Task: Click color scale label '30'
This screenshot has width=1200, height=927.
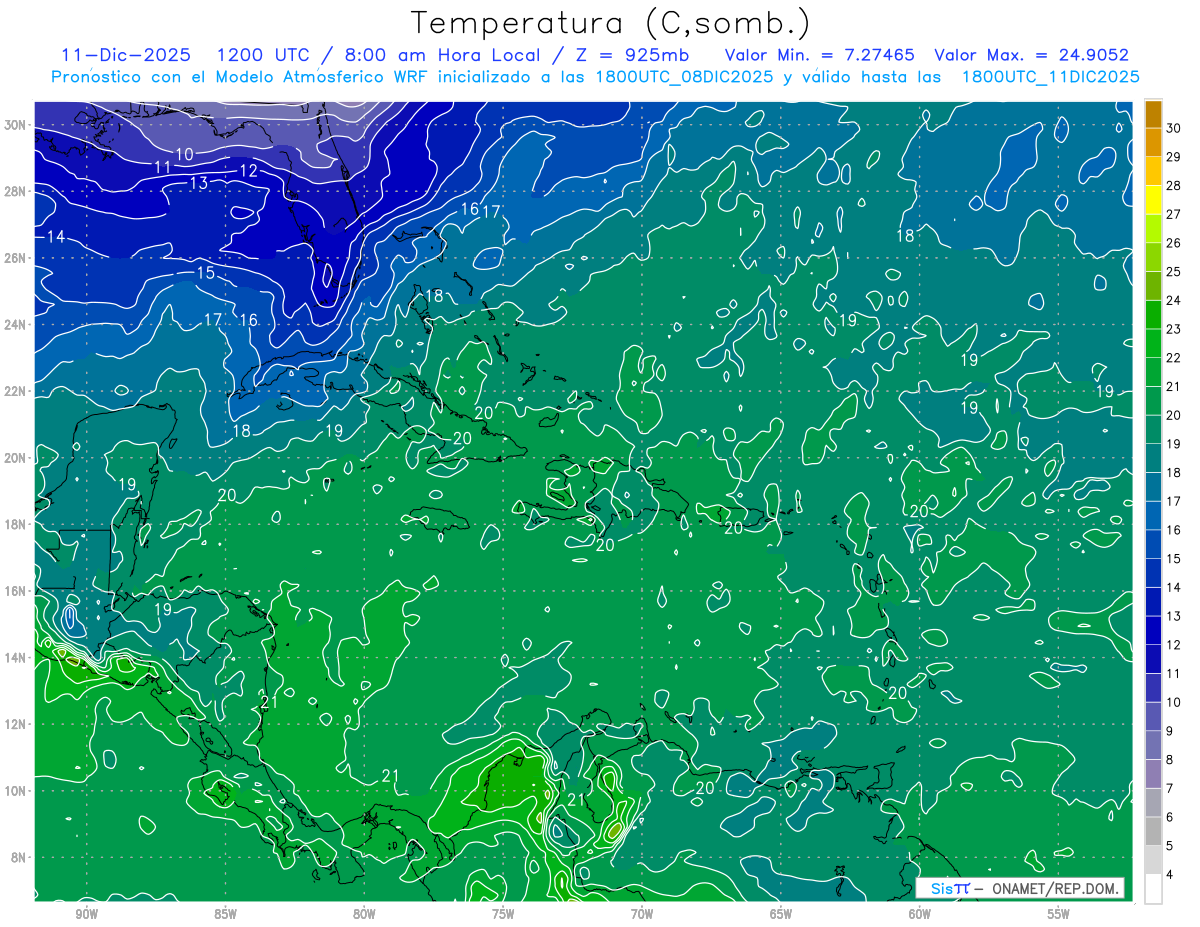Action: [x=1173, y=128]
